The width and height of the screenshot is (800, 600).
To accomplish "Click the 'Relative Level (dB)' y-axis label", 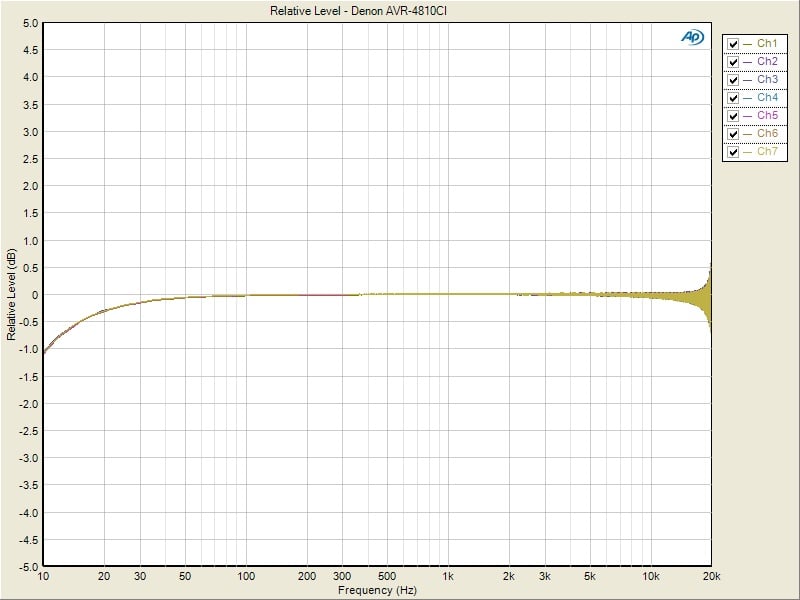I will click(11, 294).
